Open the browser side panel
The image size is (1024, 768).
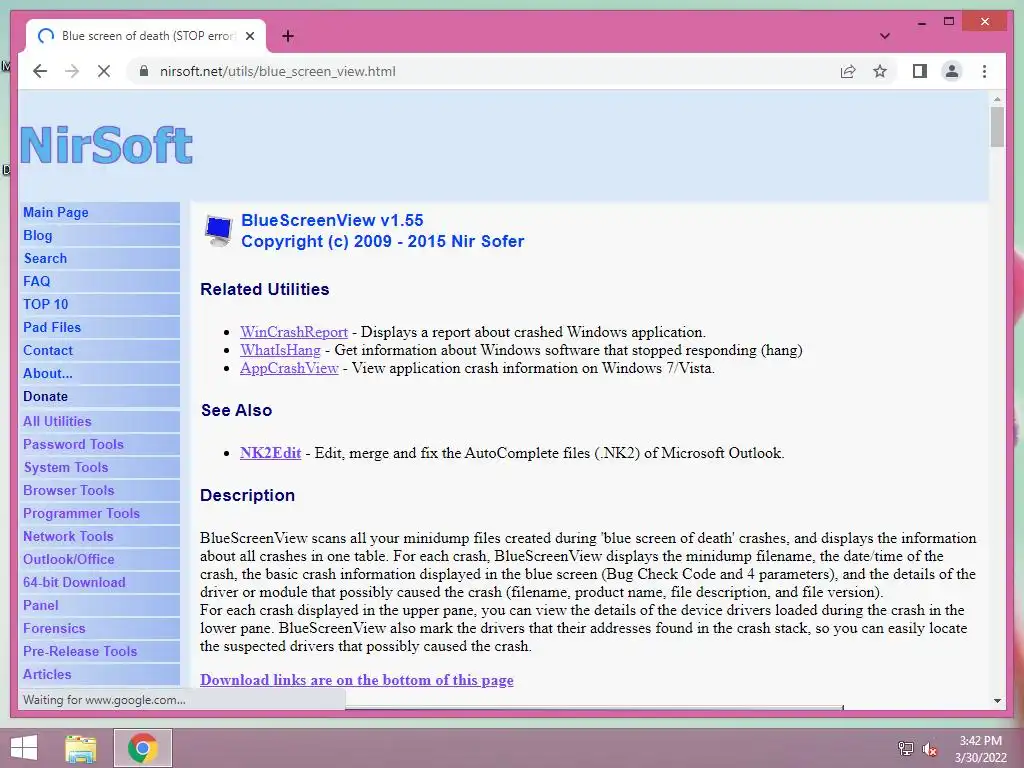coord(920,71)
